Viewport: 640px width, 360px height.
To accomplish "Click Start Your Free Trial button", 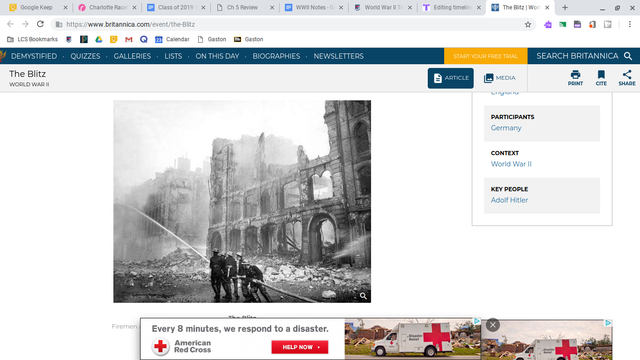I will [486, 56].
